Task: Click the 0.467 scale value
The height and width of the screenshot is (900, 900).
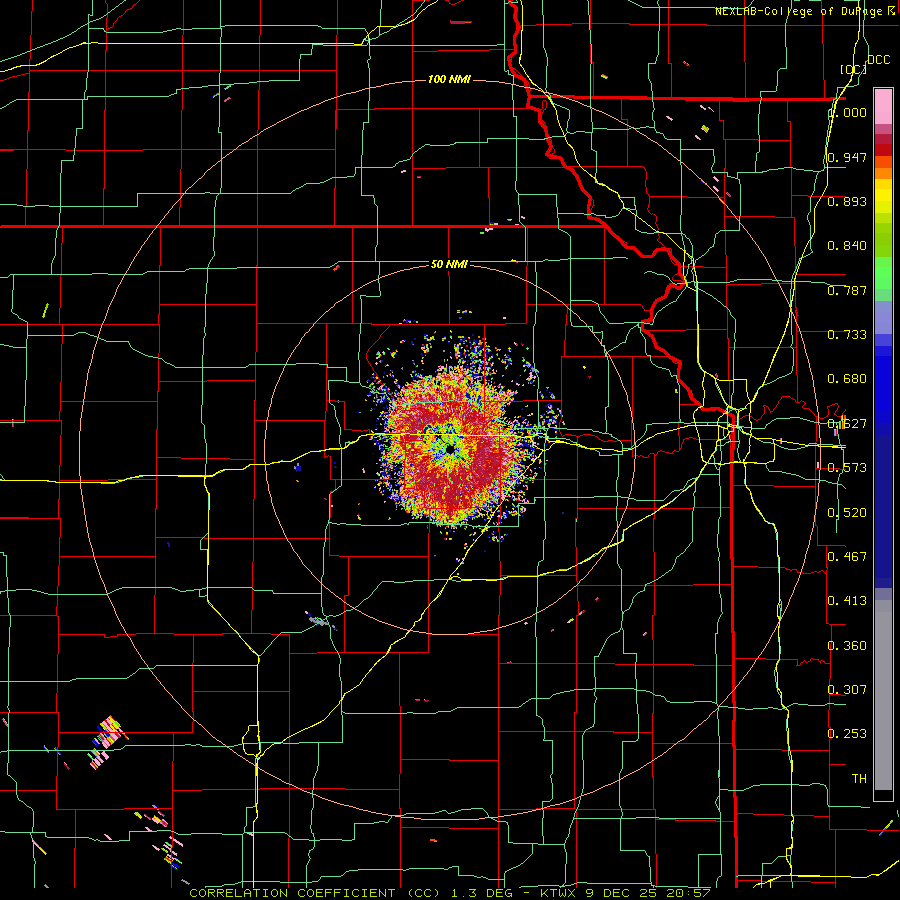Action: [x=847, y=556]
